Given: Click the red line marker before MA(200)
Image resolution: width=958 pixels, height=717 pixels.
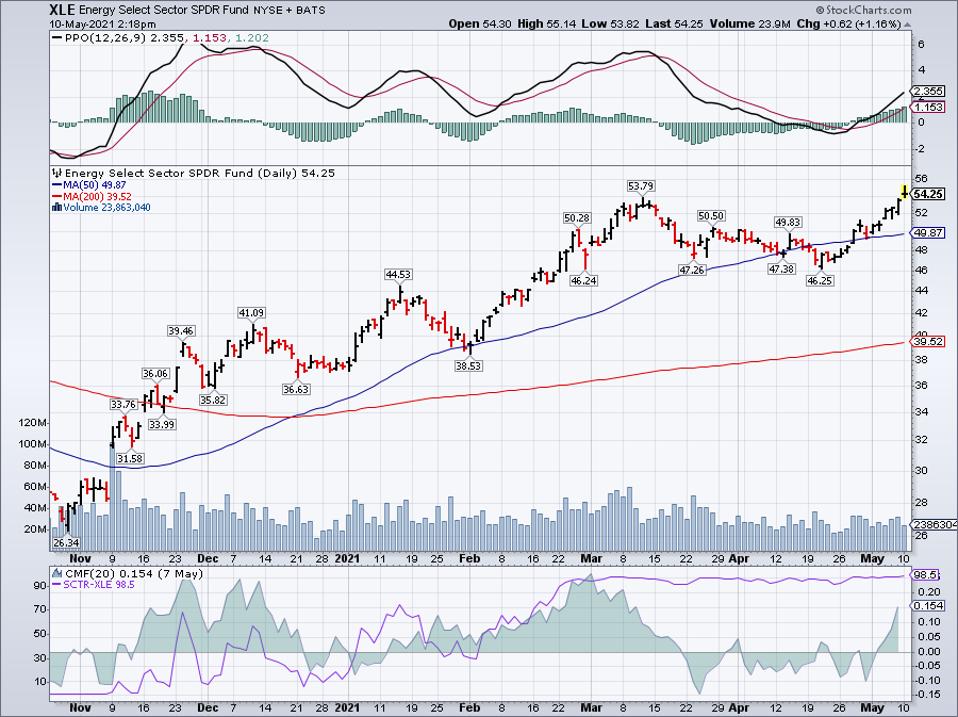Looking at the screenshot, I should 57,197.
